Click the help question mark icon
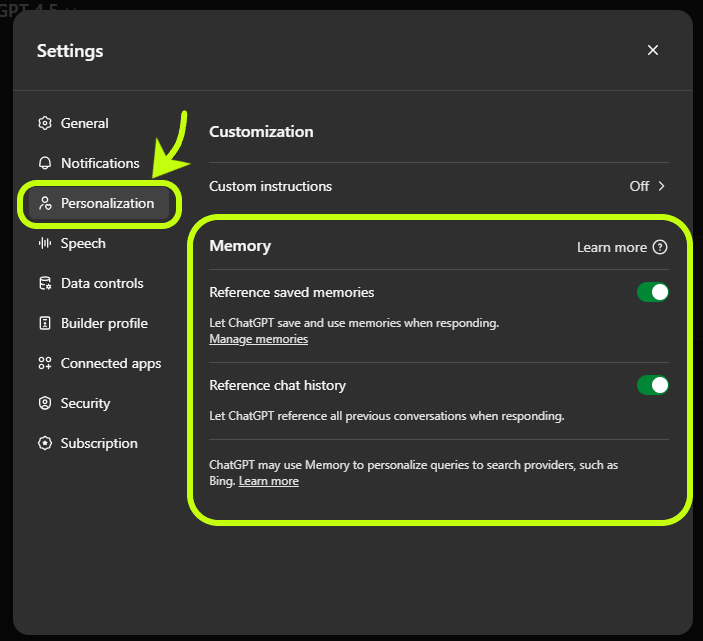703x641 pixels. point(660,247)
